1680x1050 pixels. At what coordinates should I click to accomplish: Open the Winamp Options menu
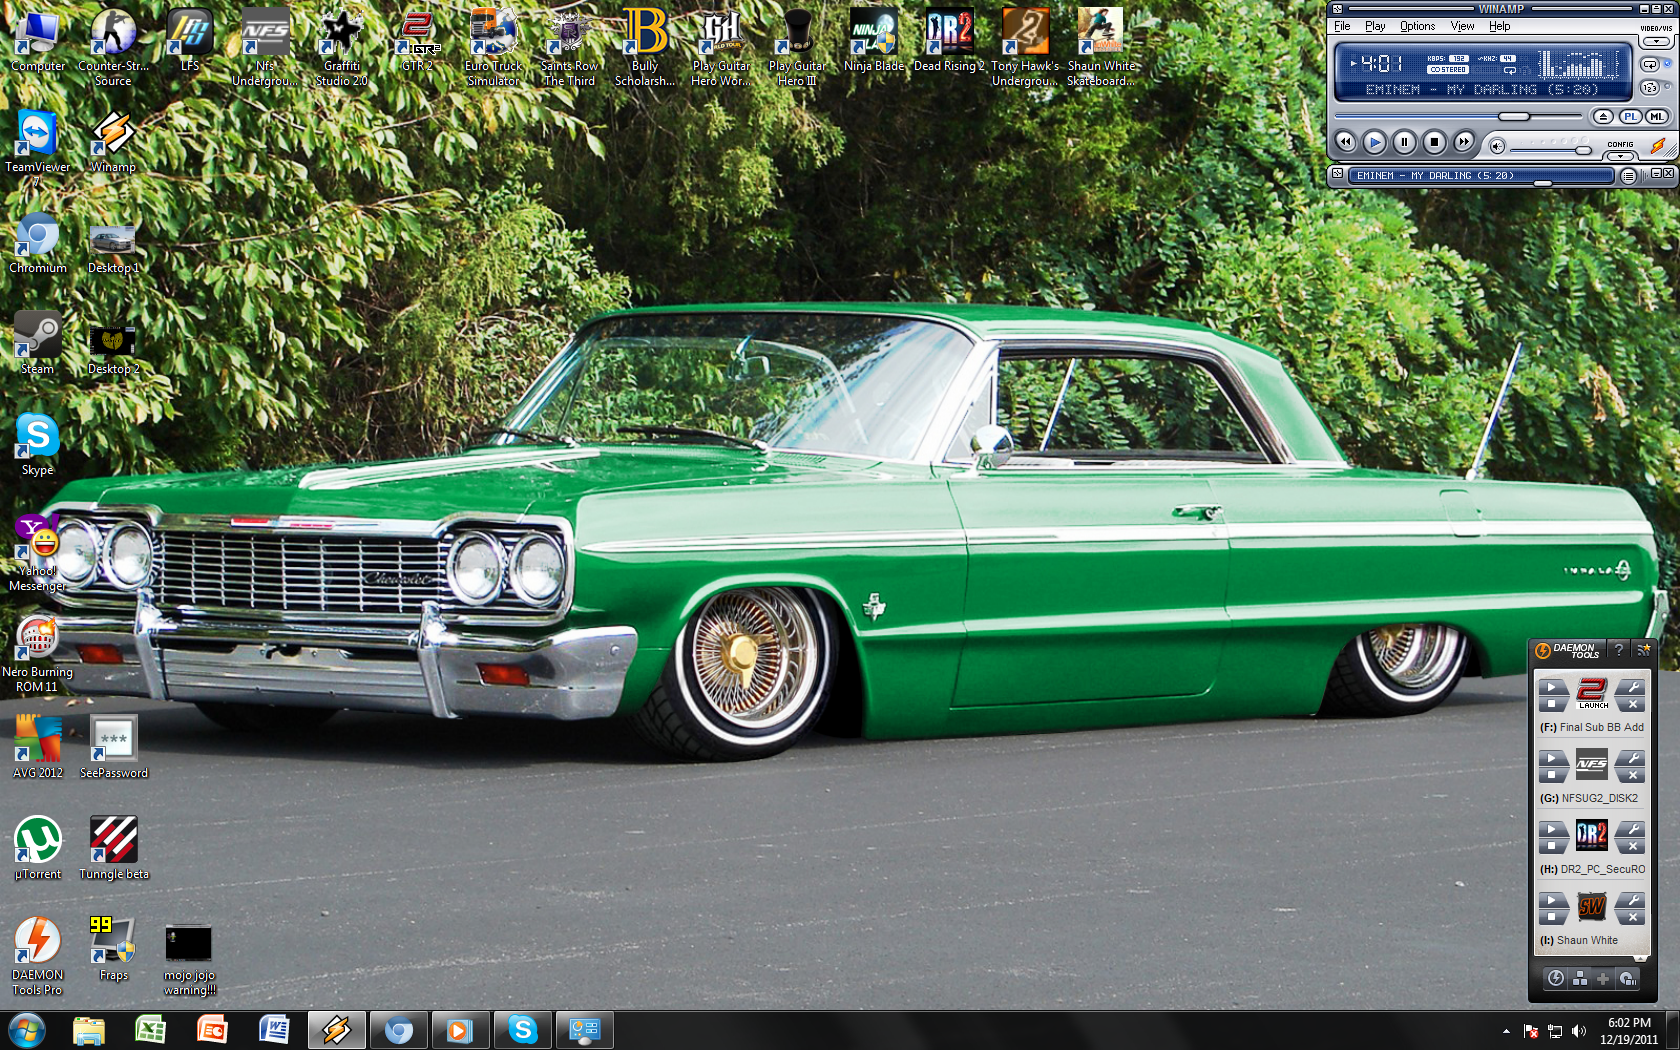[1417, 26]
